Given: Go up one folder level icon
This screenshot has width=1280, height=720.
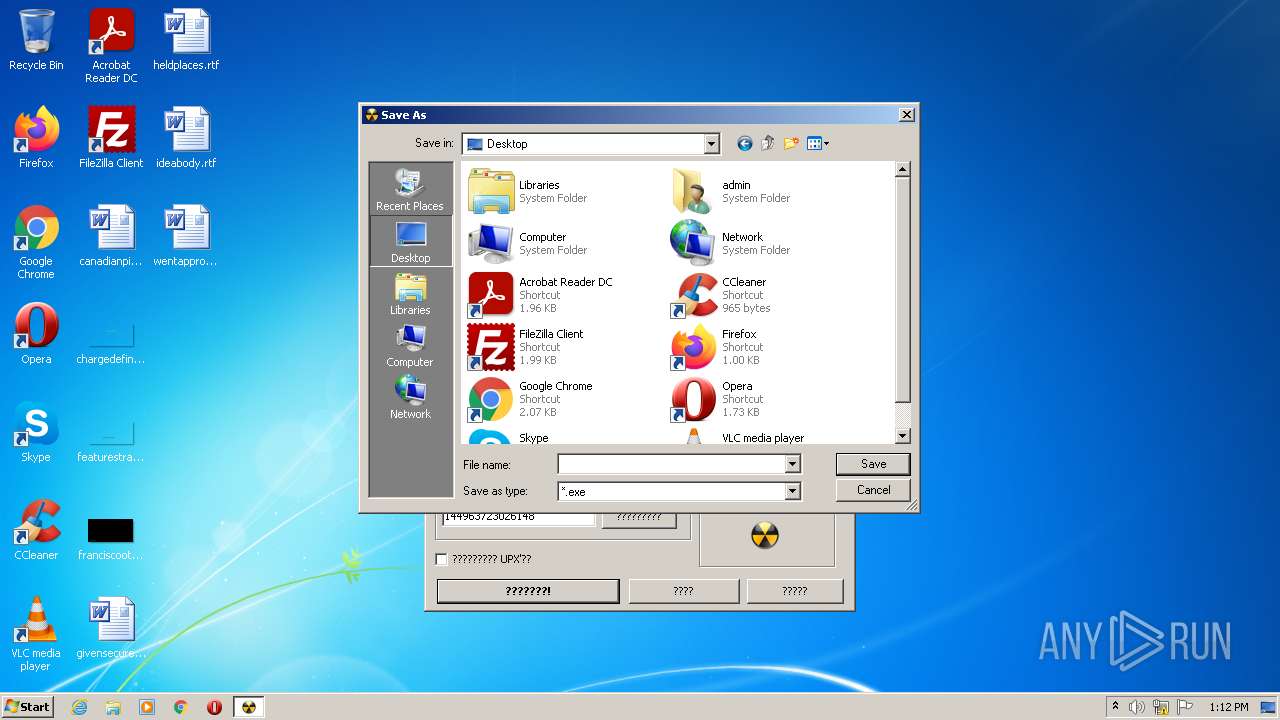Looking at the screenshot, I should tap(768, 144).
